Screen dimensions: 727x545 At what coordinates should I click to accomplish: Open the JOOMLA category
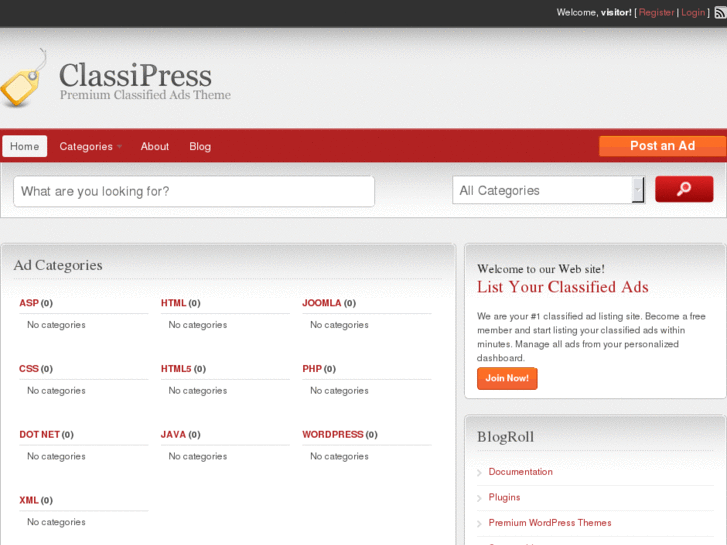coord(322,303)
